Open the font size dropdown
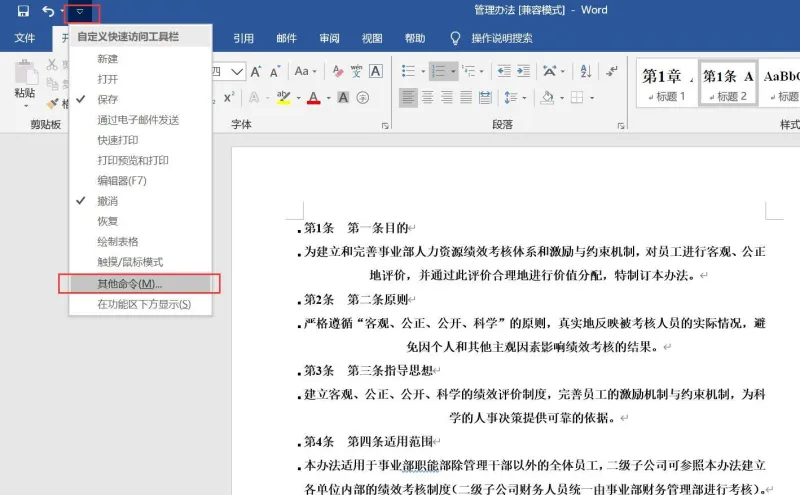 [x=237, y=71]
